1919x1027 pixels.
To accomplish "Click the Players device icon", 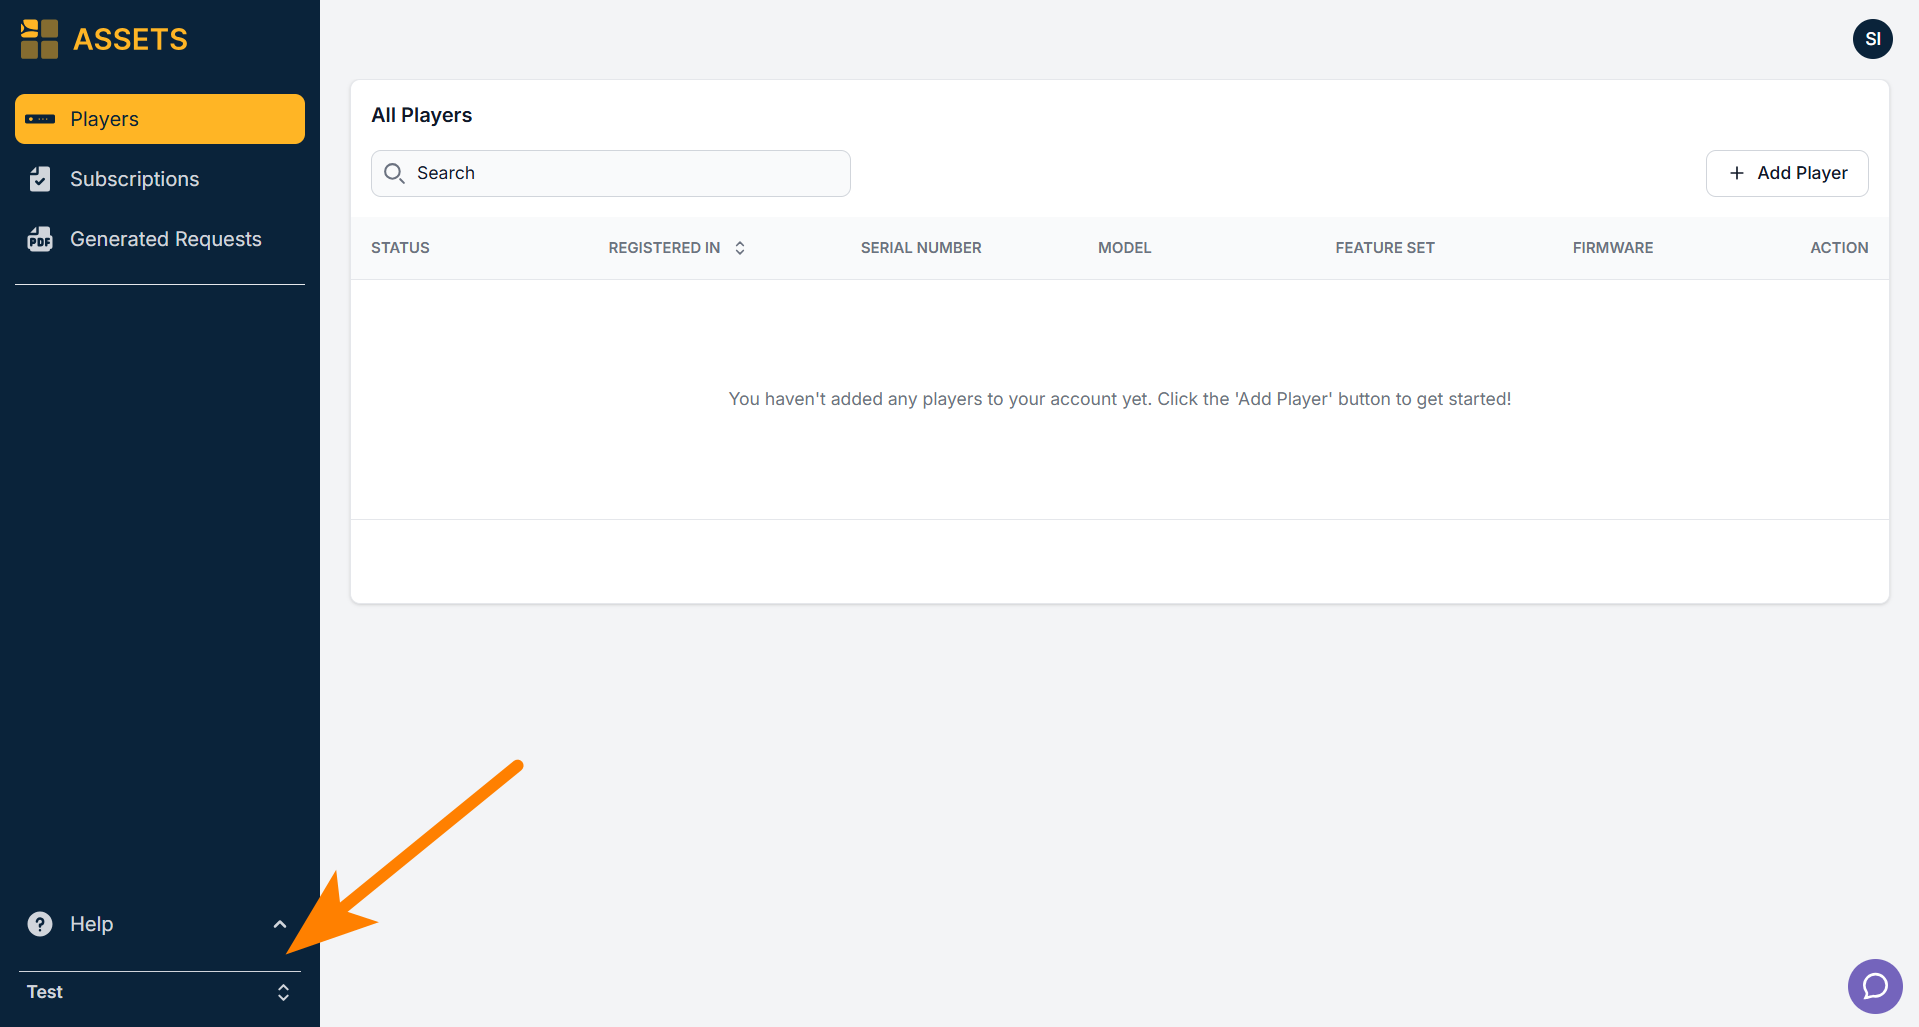I will point(40,119).
